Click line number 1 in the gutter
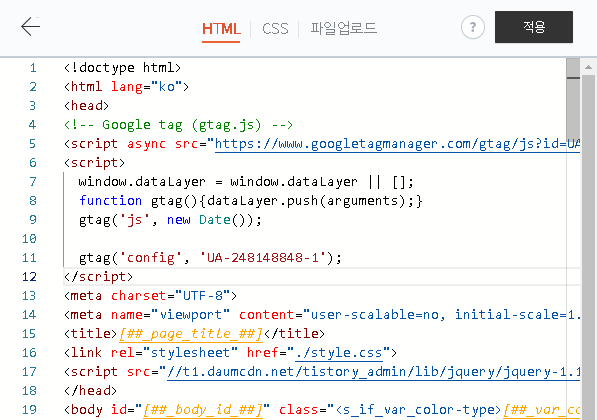597x420 pixels. (33, 68)
